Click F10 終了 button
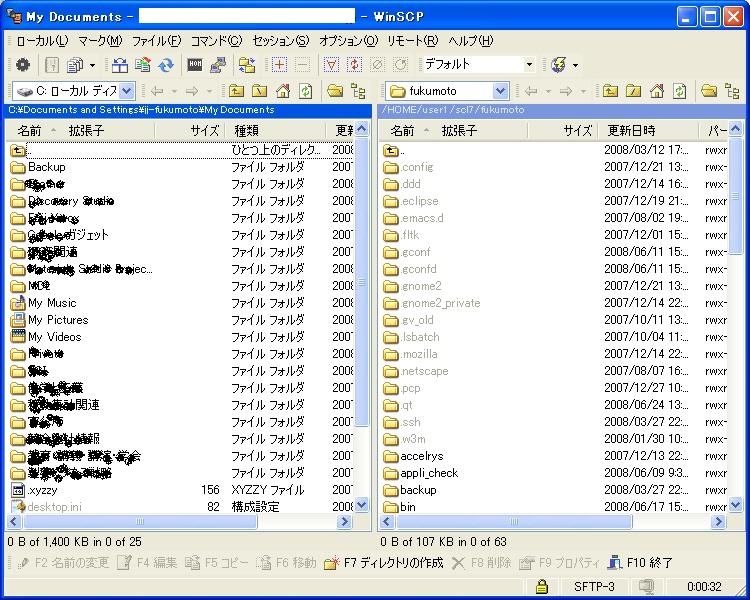 coord(640,563)
